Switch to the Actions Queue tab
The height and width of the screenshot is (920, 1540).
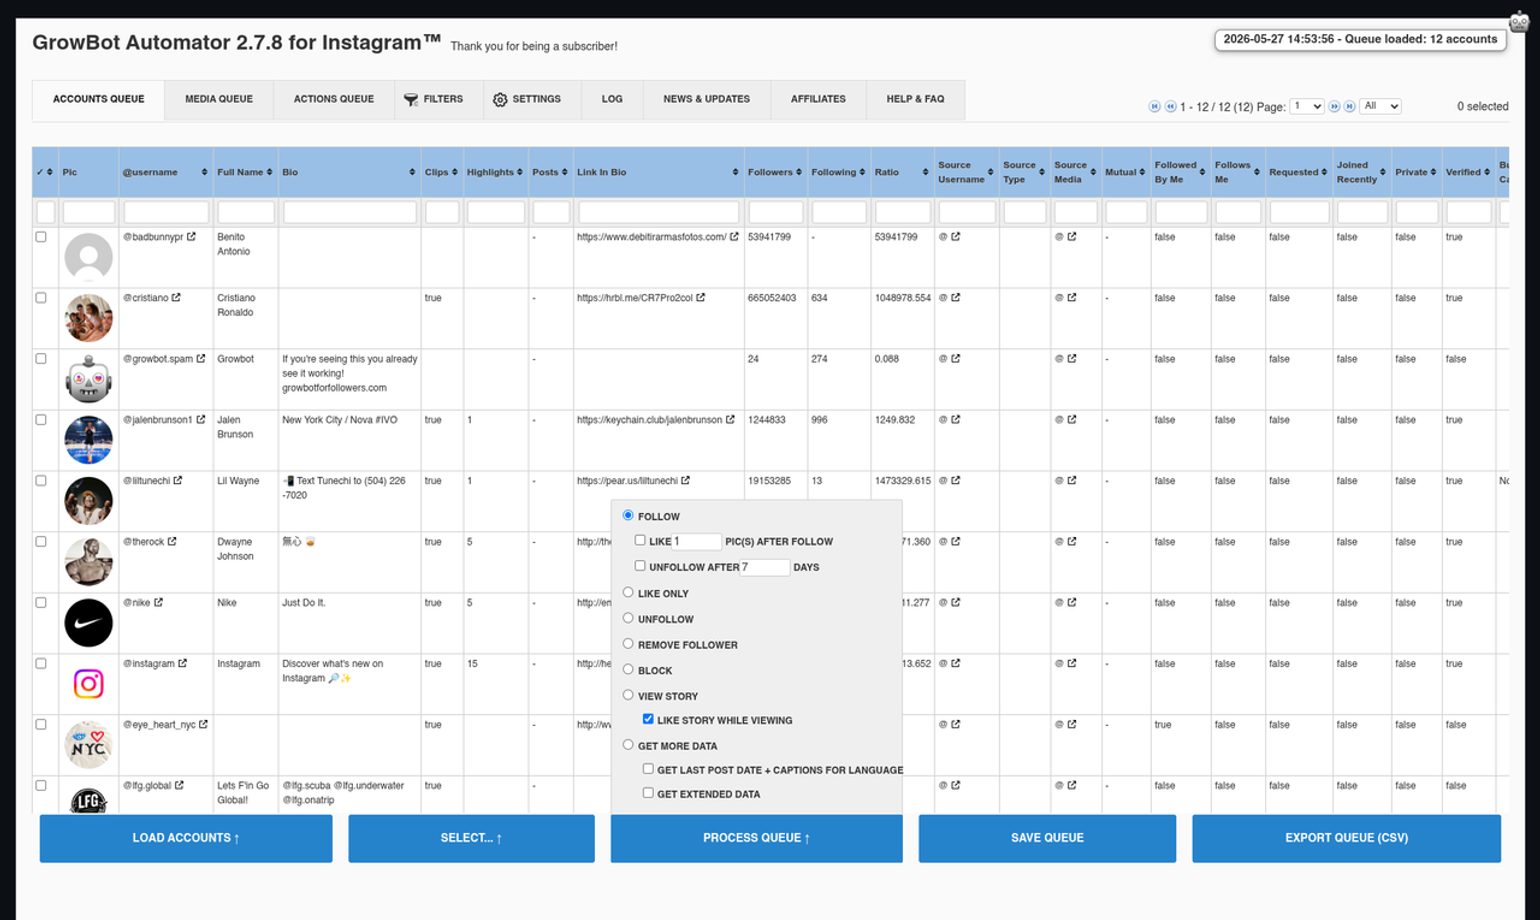pyautogui.click(x=334, y=100)
